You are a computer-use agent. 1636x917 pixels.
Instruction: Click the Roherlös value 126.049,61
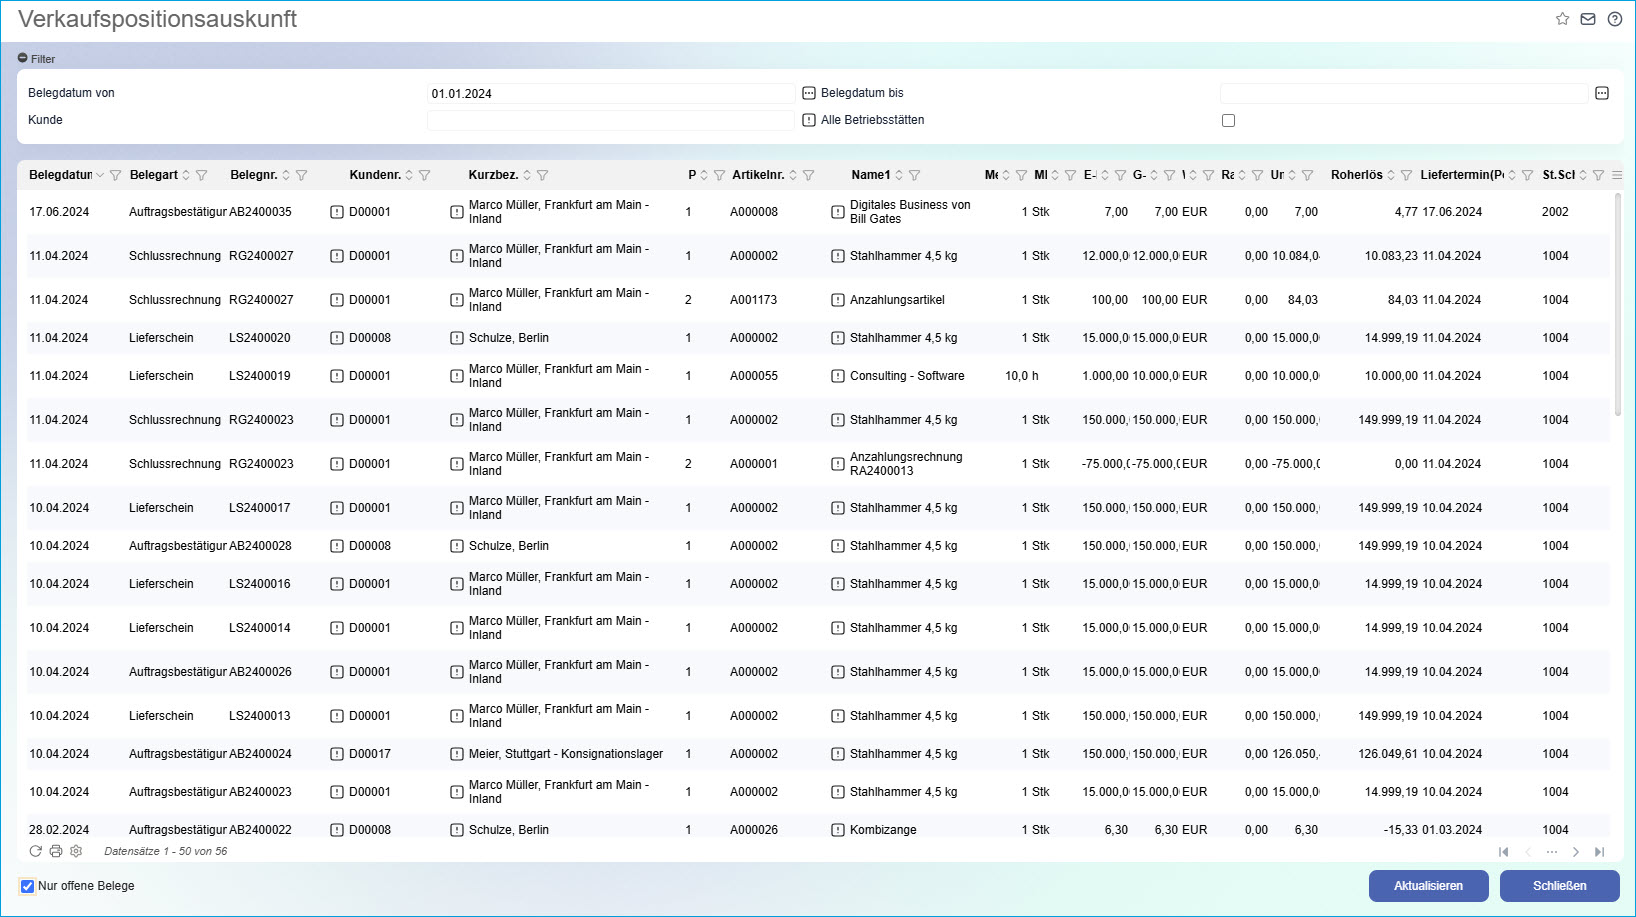[1388, 754]
